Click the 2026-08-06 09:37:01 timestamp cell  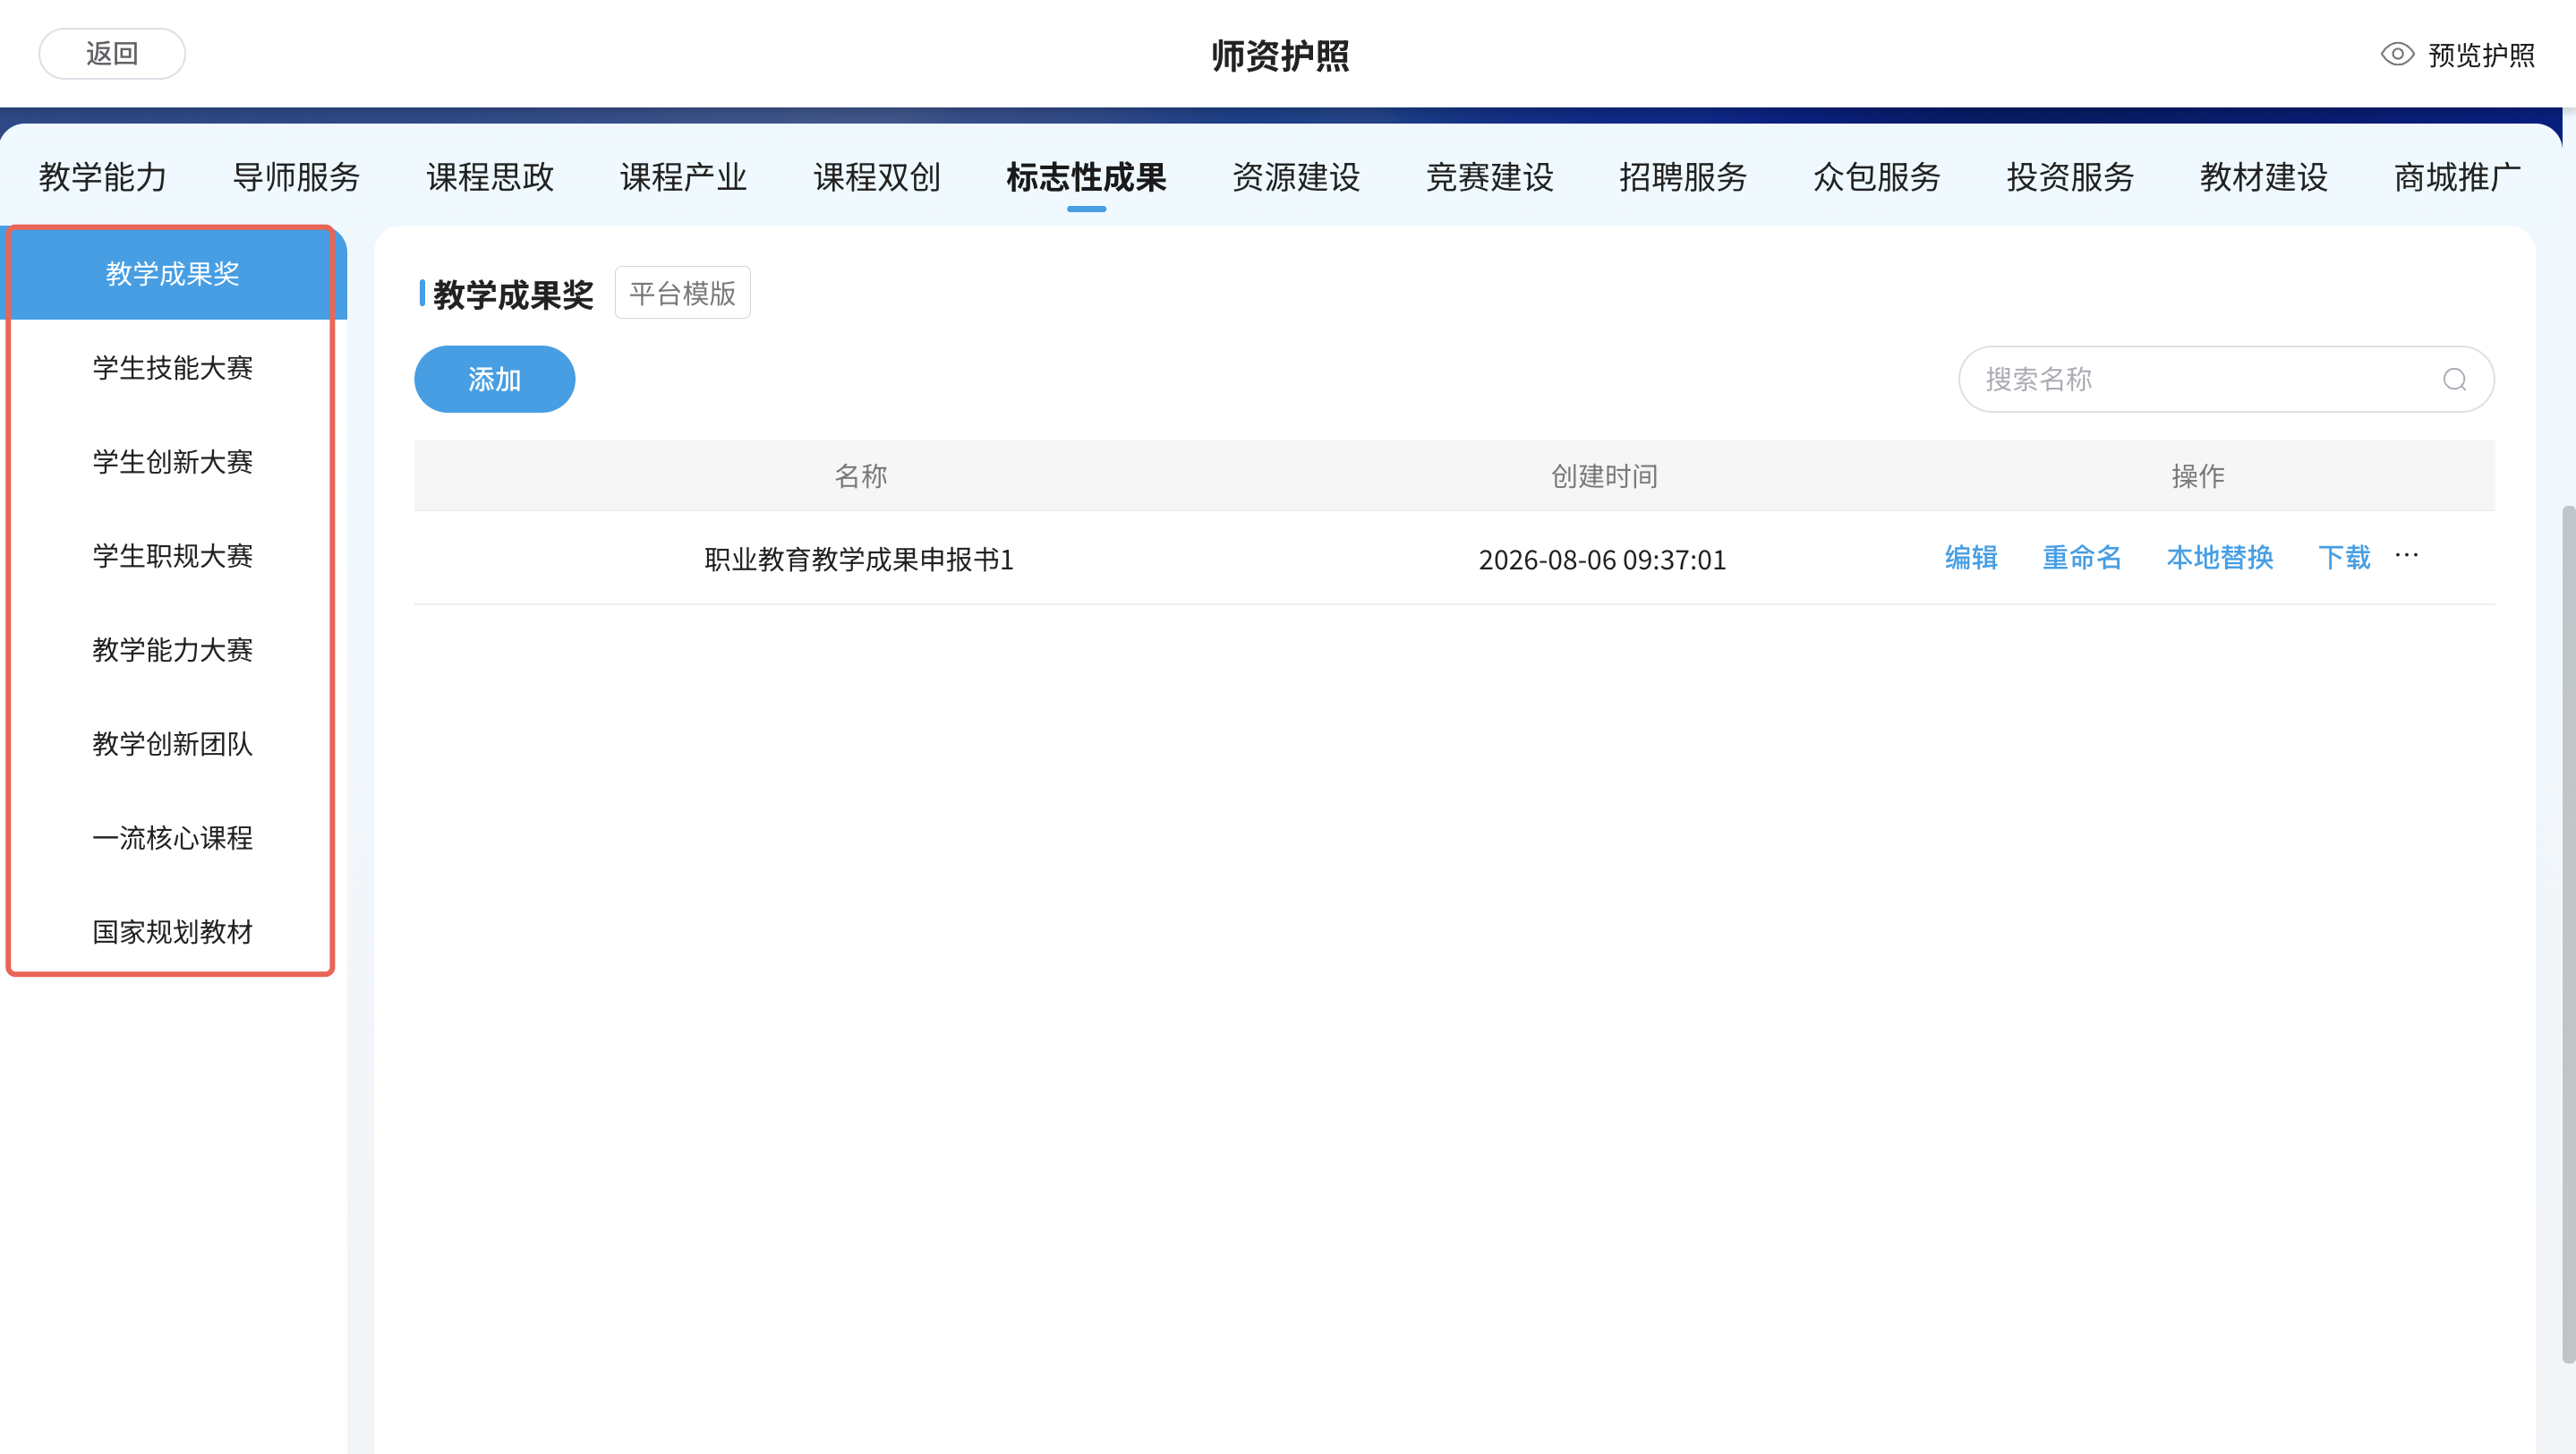click(1602, 559)
